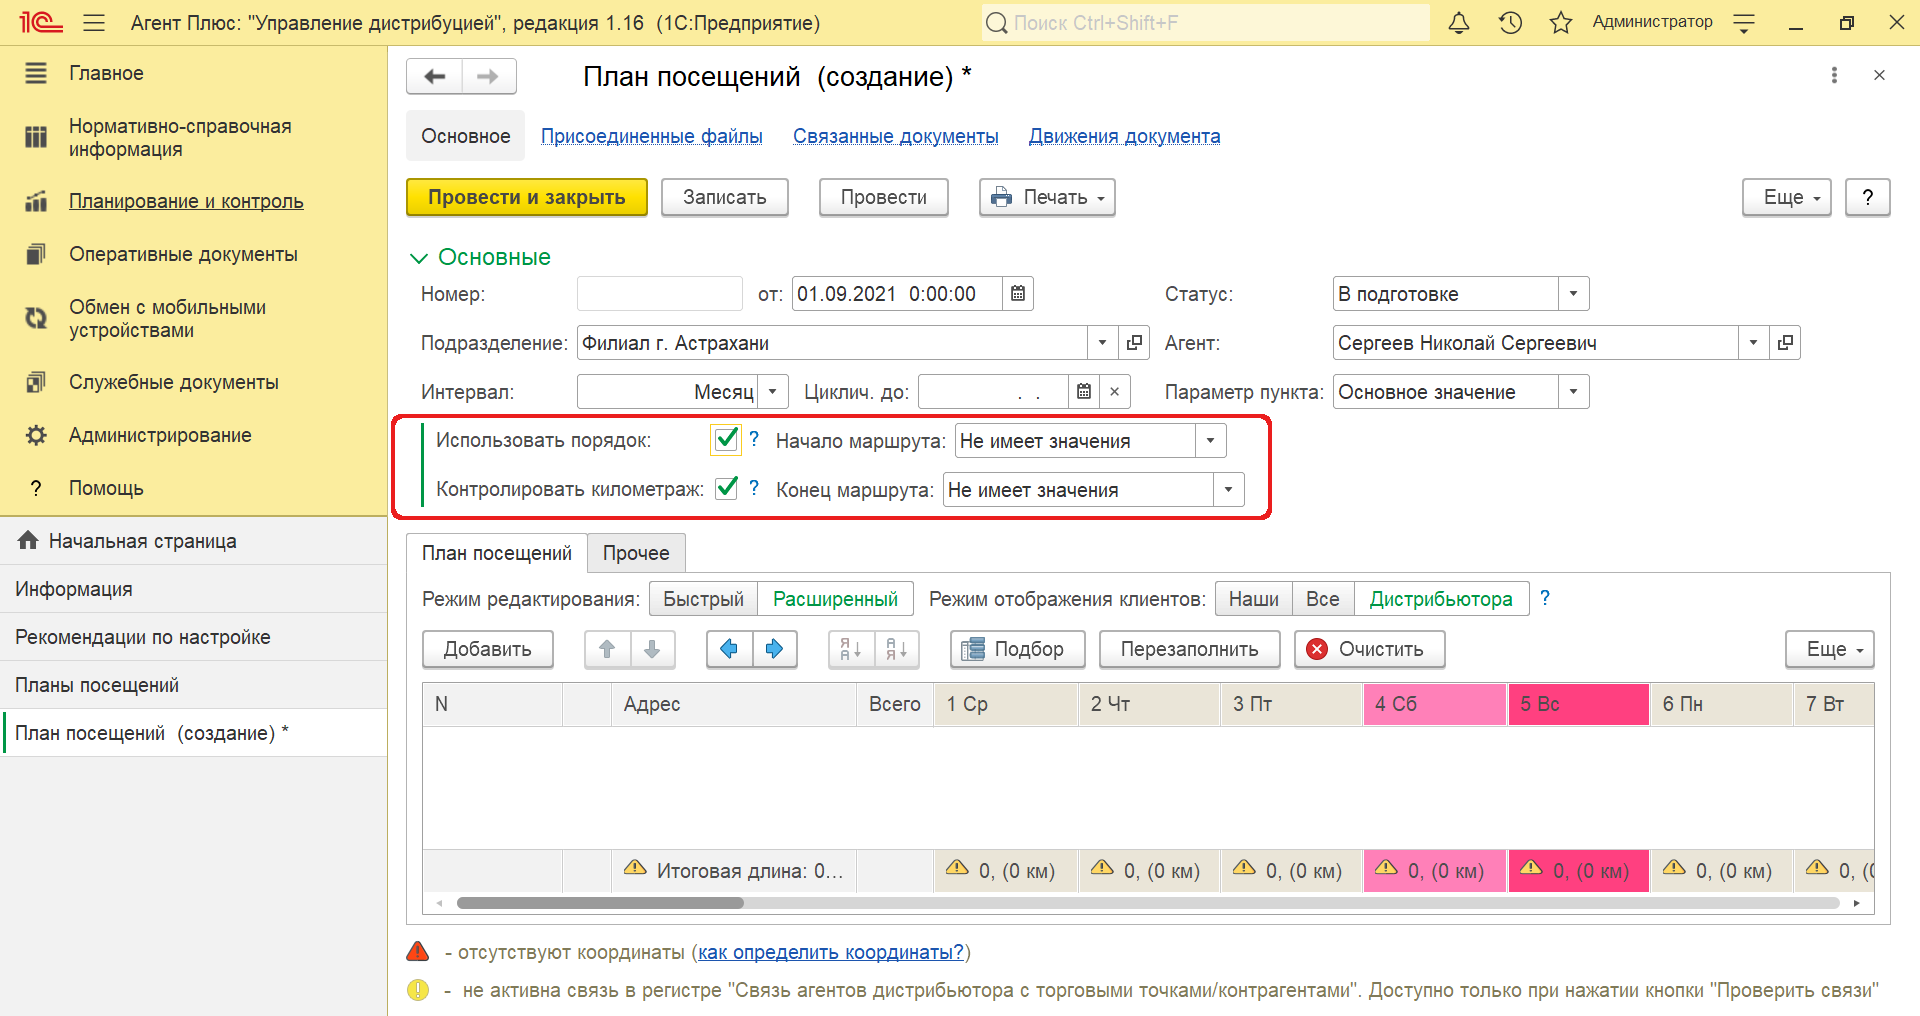The height and width of the screenshot is (1016, 1920).
Task: Show help for client display mode
Action: pyautogui.click(x=1545, y=597)
